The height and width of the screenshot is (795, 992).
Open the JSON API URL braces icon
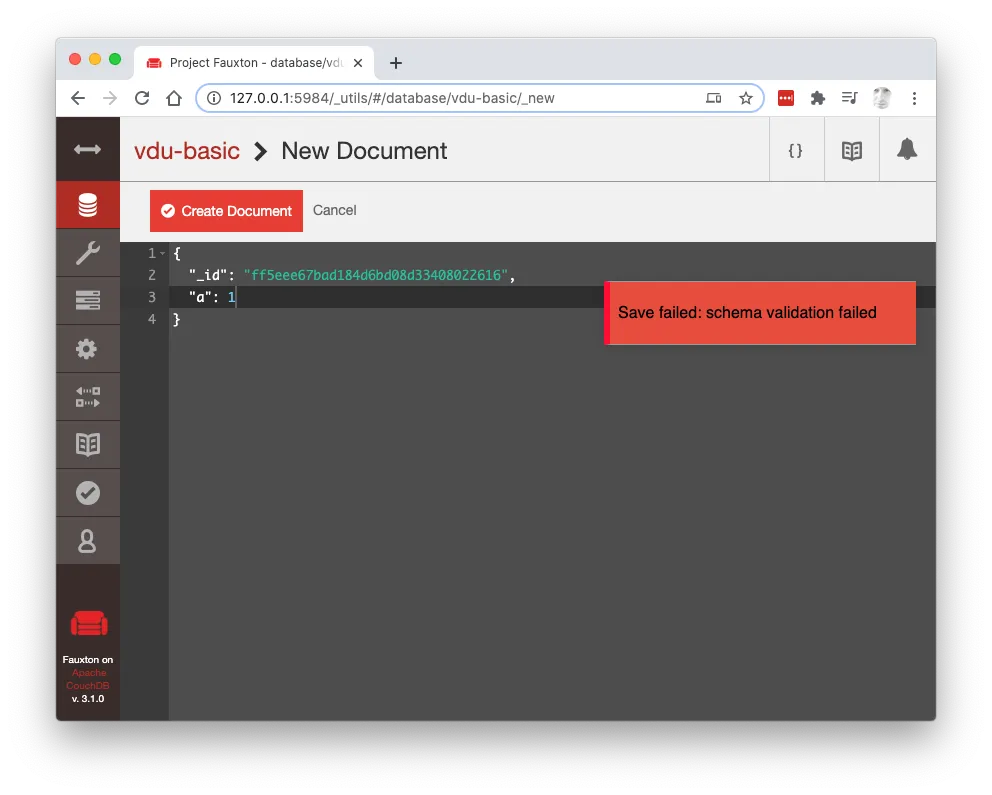[x=796, y=151]
